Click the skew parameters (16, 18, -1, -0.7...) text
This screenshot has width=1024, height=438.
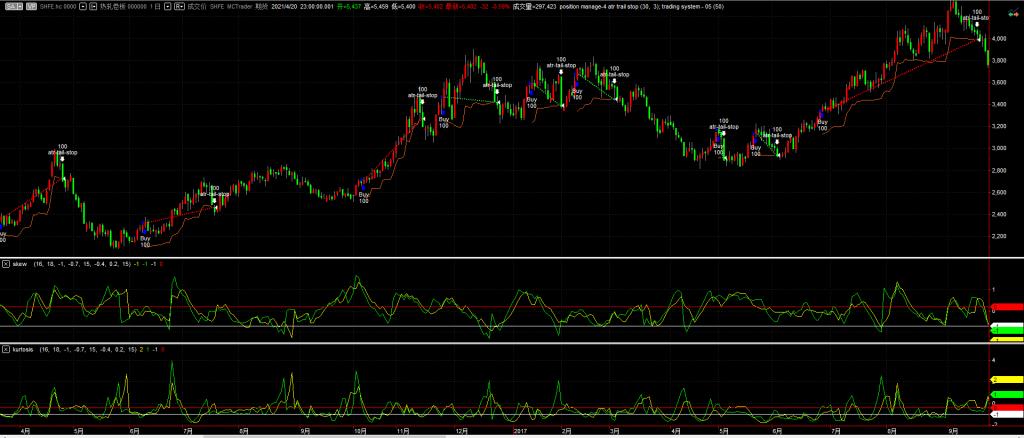point(82,264)
